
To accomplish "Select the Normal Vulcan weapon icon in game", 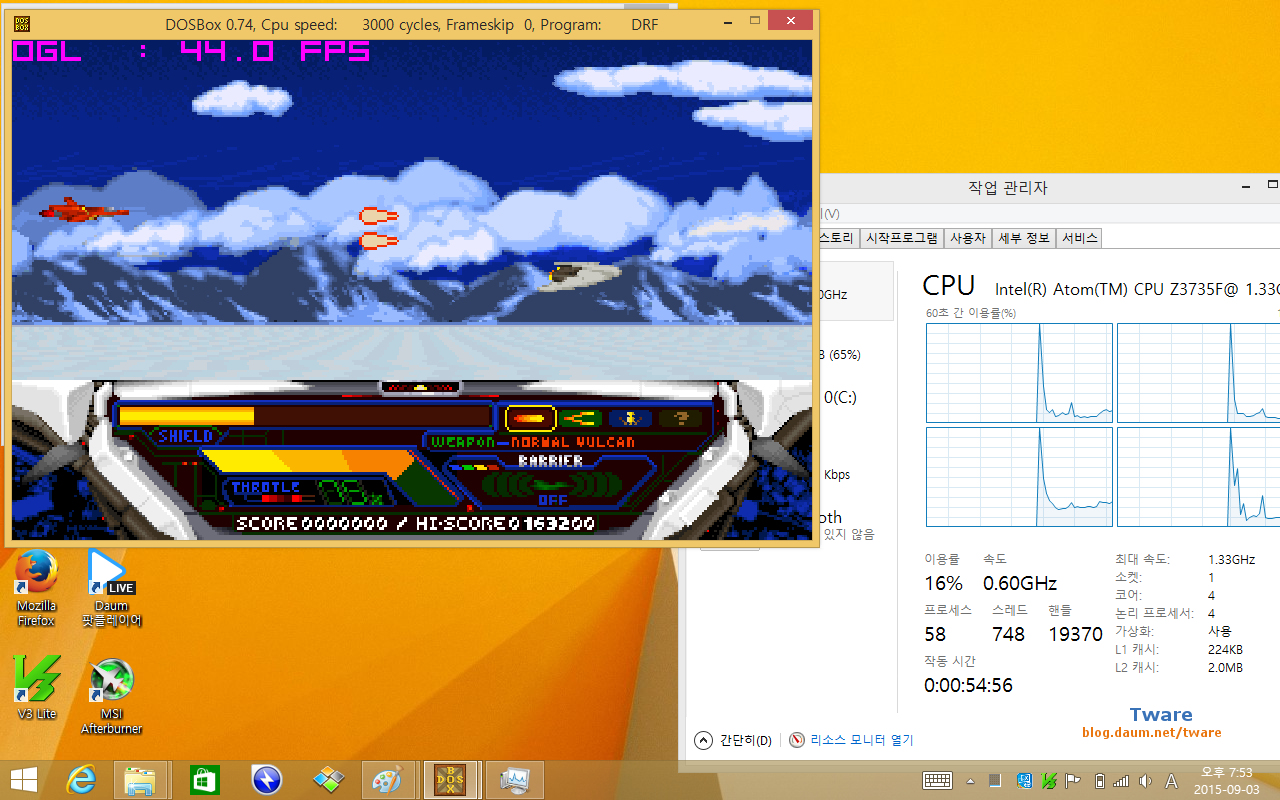I will click(531, 418).
